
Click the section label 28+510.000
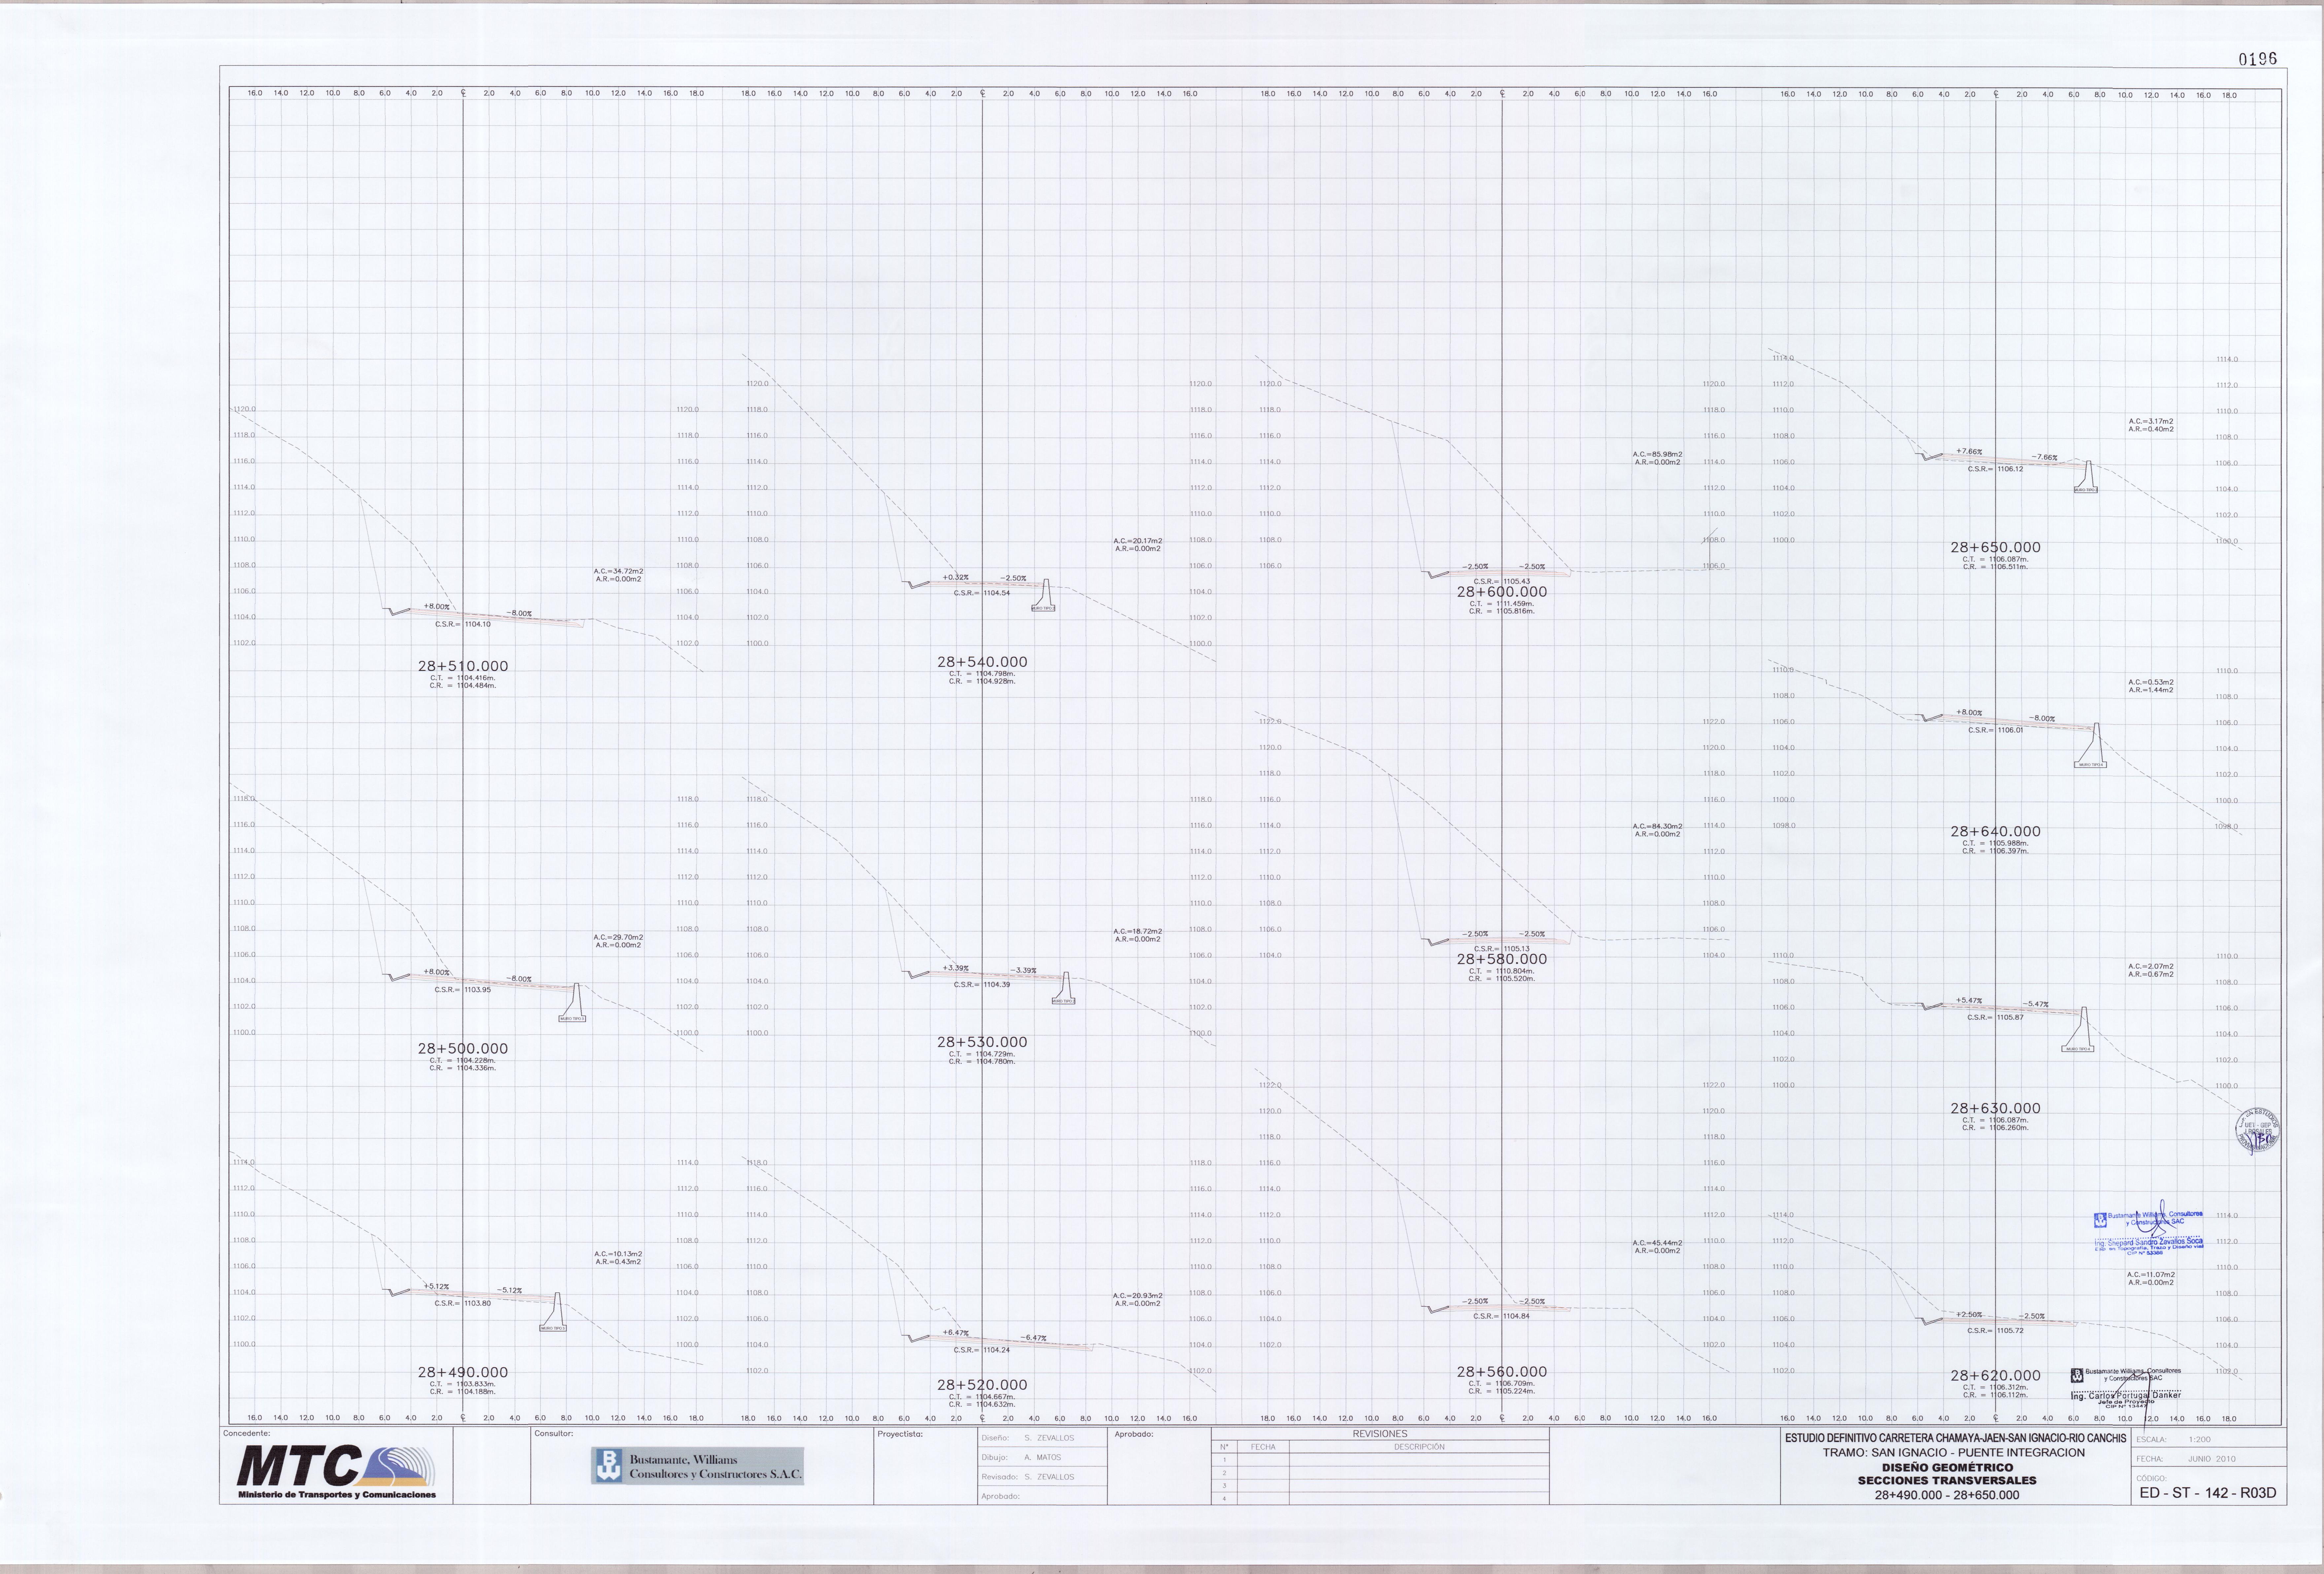pyautogui.click(x=463, y=666)
